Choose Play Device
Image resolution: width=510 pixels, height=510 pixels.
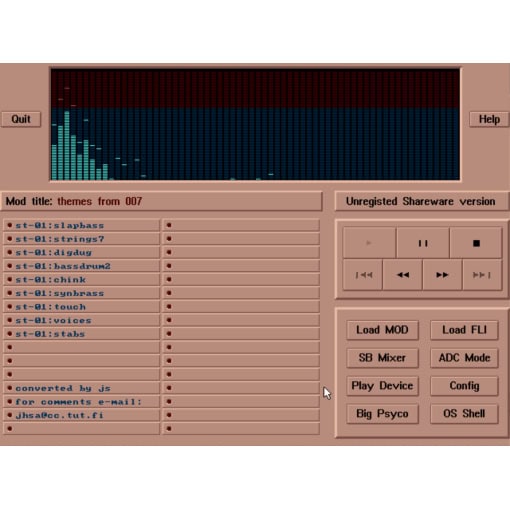pos(382,386)
